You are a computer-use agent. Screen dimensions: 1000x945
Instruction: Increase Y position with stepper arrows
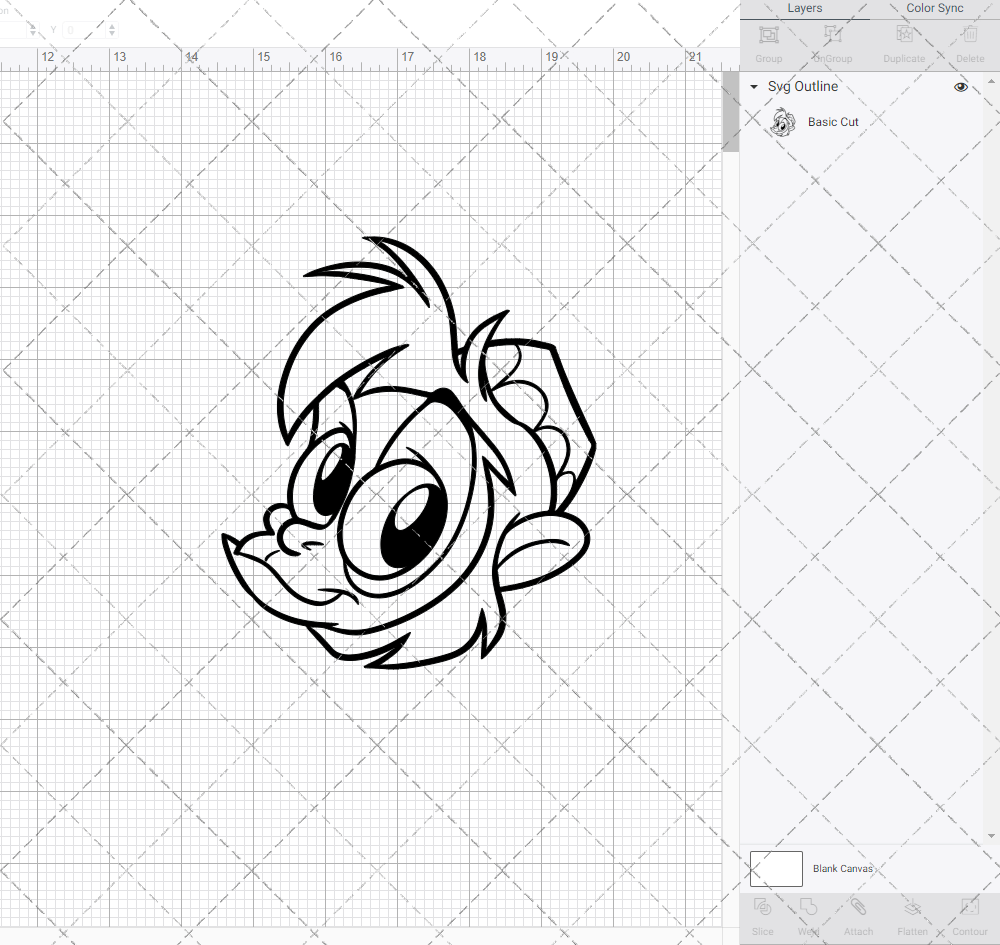click(x=112, y=26)
